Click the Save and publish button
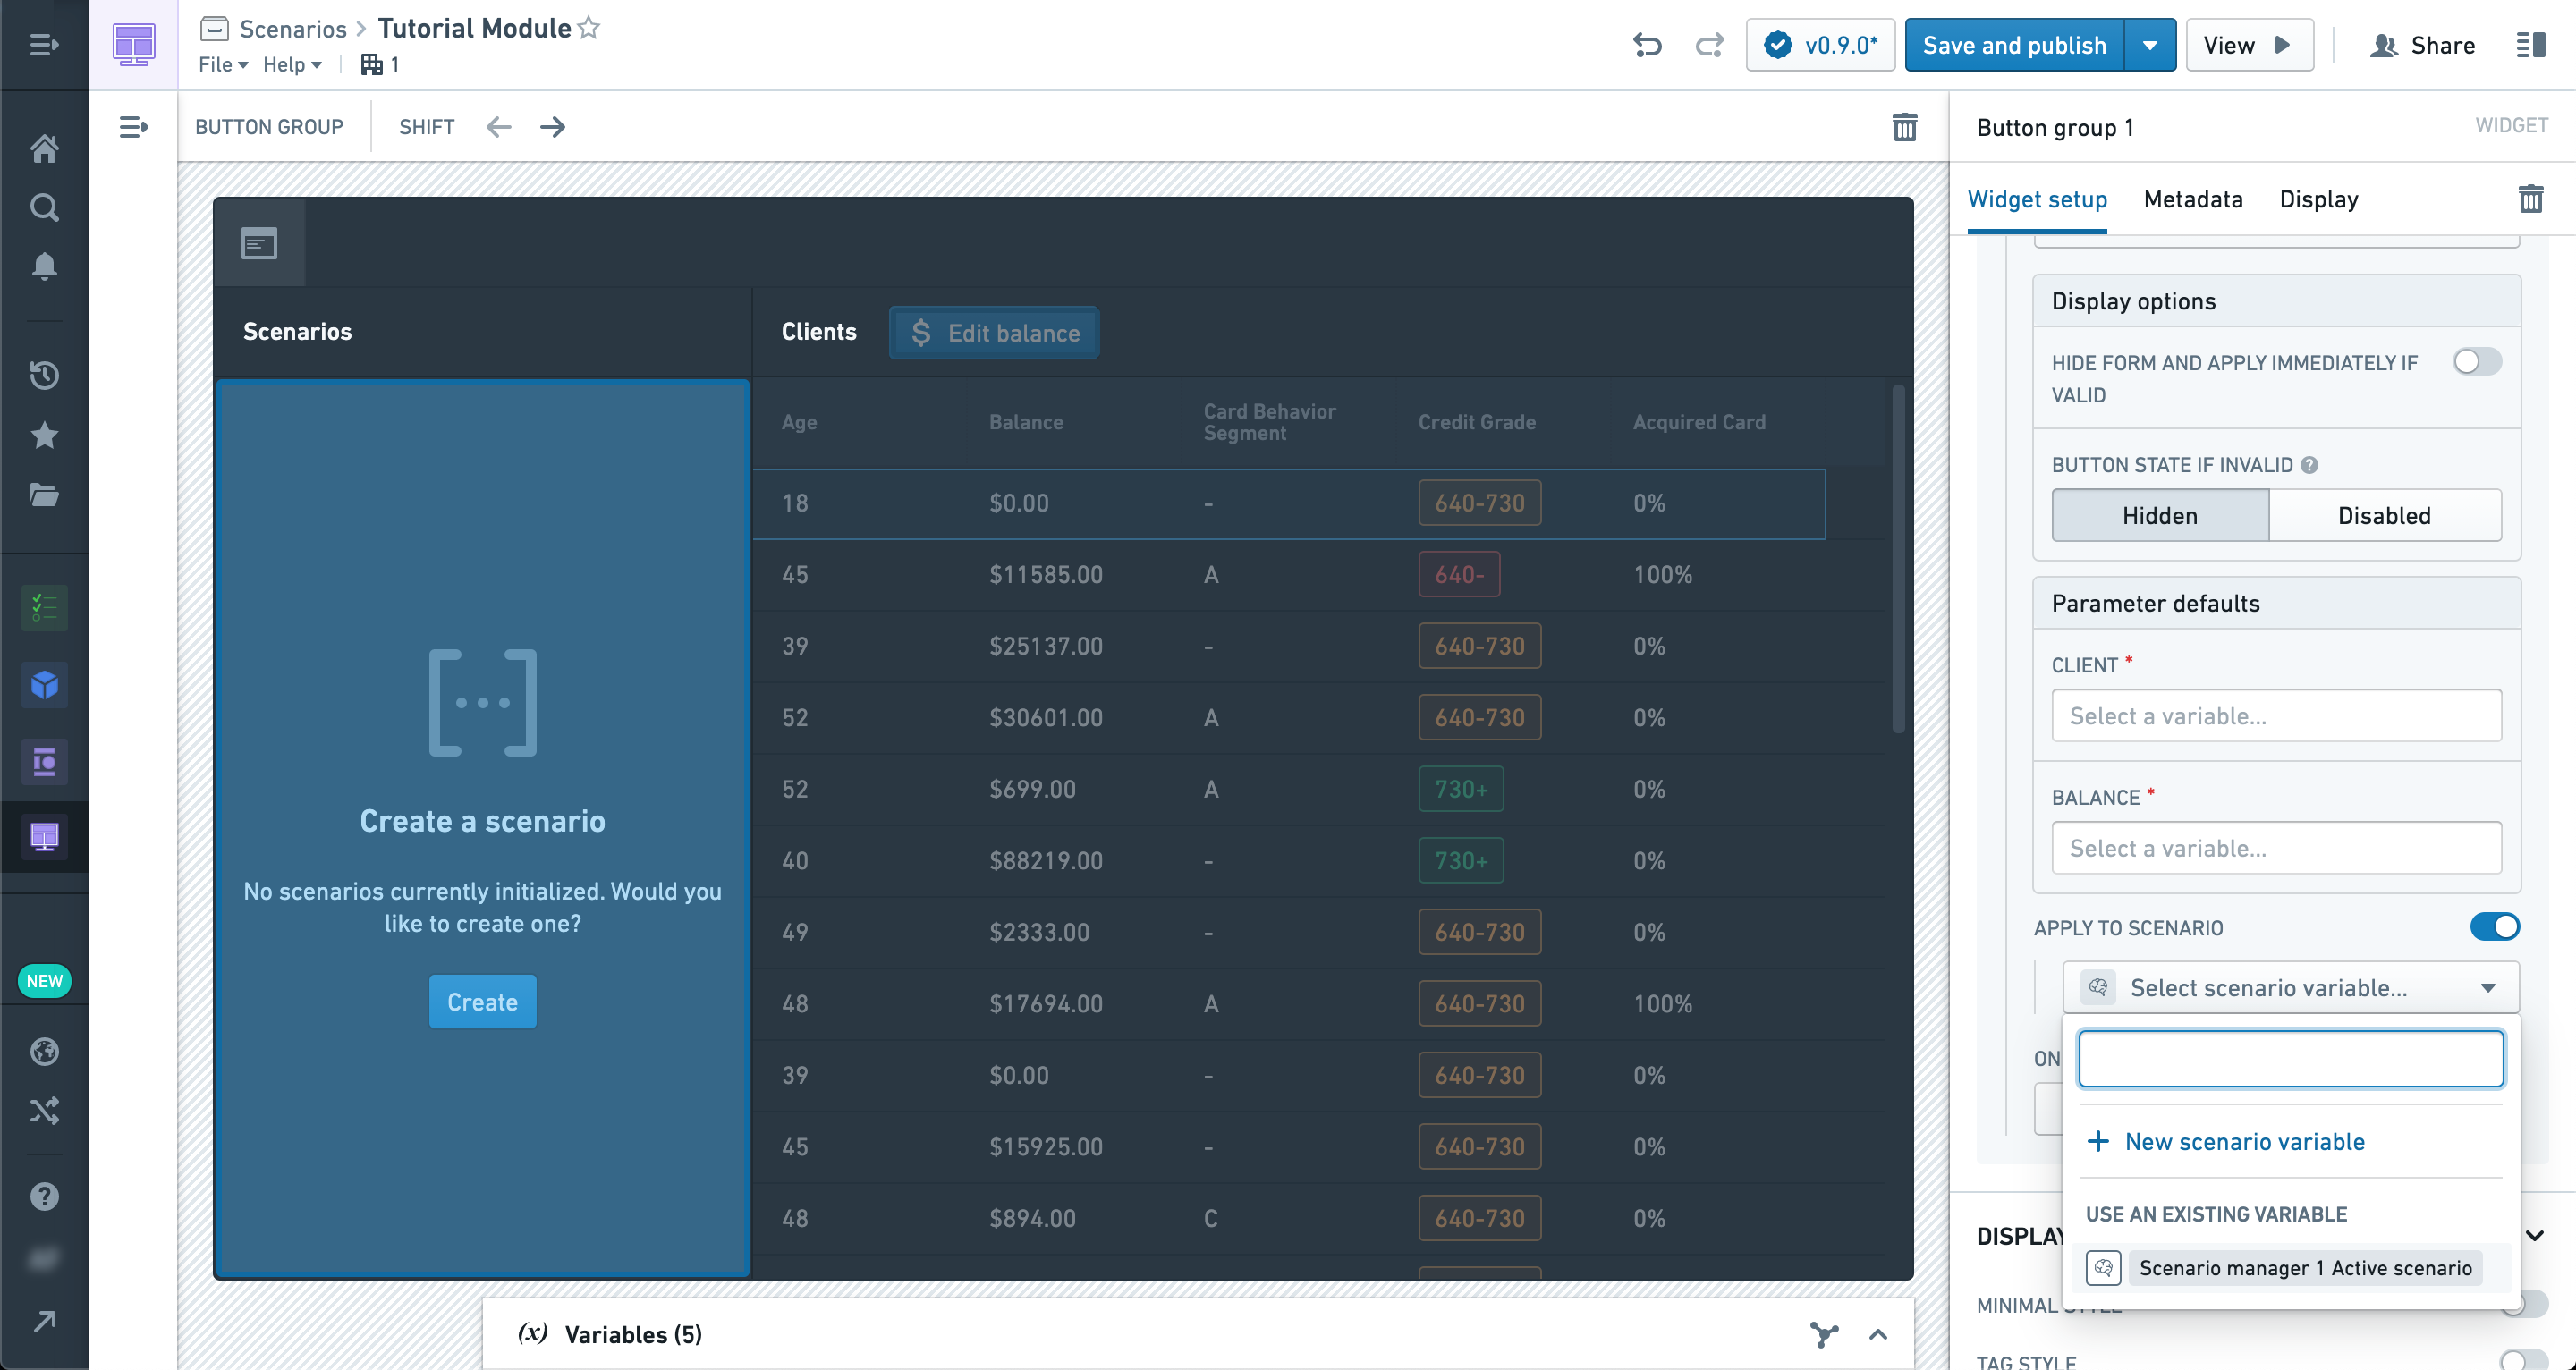Image resolution: width=2576 pixels, height=1370 pixels. click(2014, 45)
